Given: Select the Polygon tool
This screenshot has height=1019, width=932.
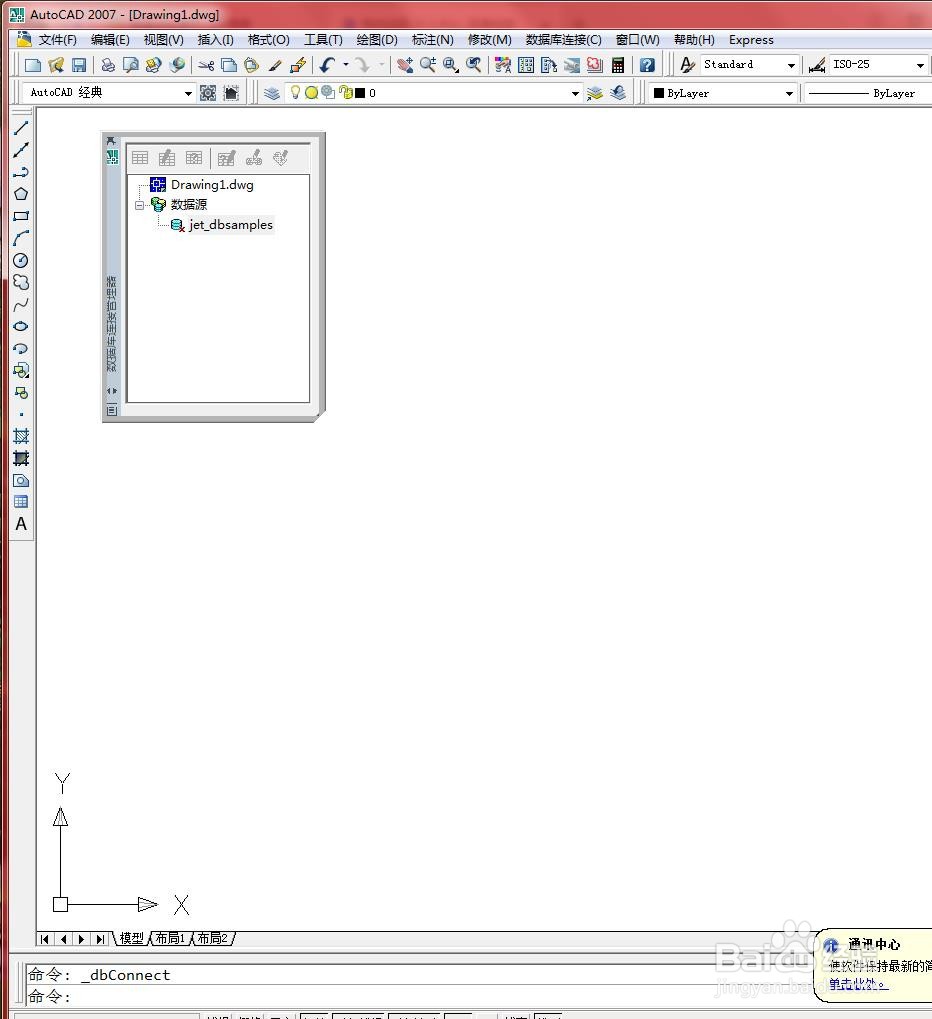Looking at the screenshot, I should [21, 194].
